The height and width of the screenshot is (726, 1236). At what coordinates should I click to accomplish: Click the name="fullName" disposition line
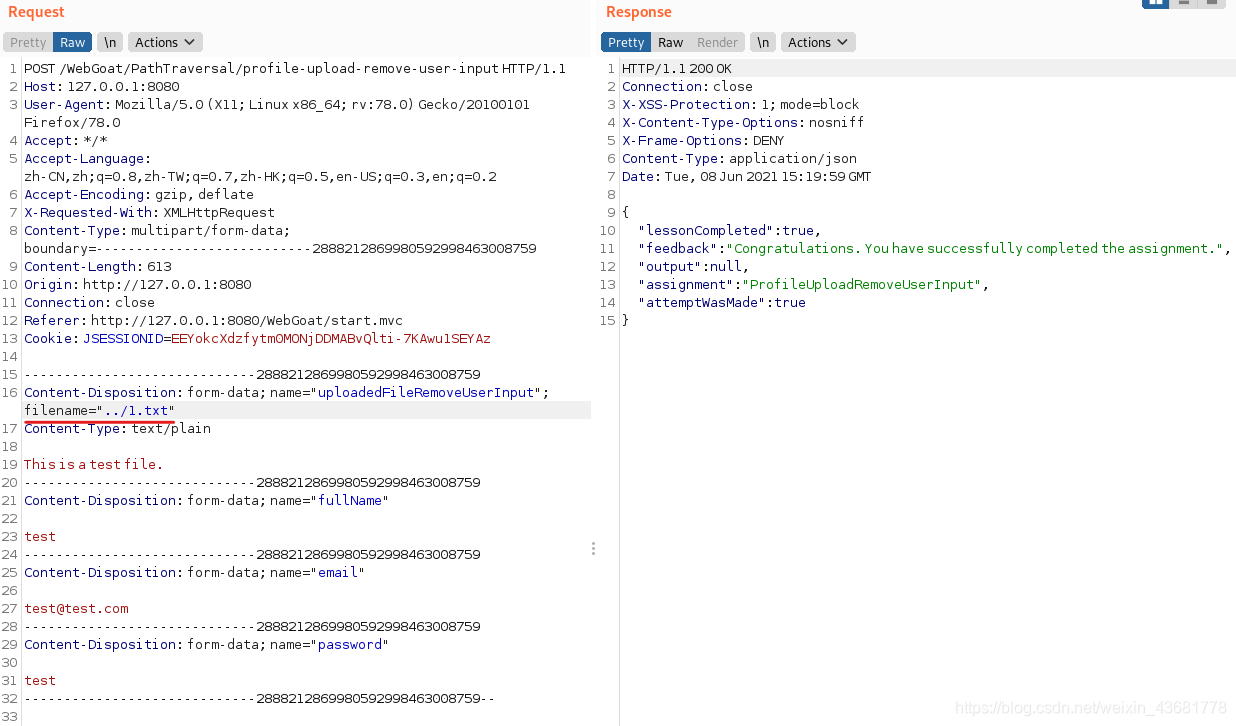[206, 500]
